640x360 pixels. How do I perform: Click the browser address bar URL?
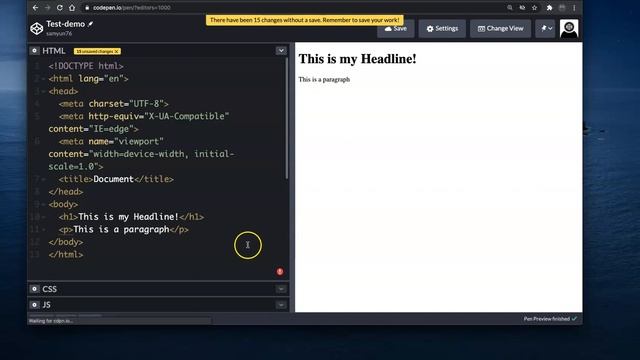(x=132, y=7)
